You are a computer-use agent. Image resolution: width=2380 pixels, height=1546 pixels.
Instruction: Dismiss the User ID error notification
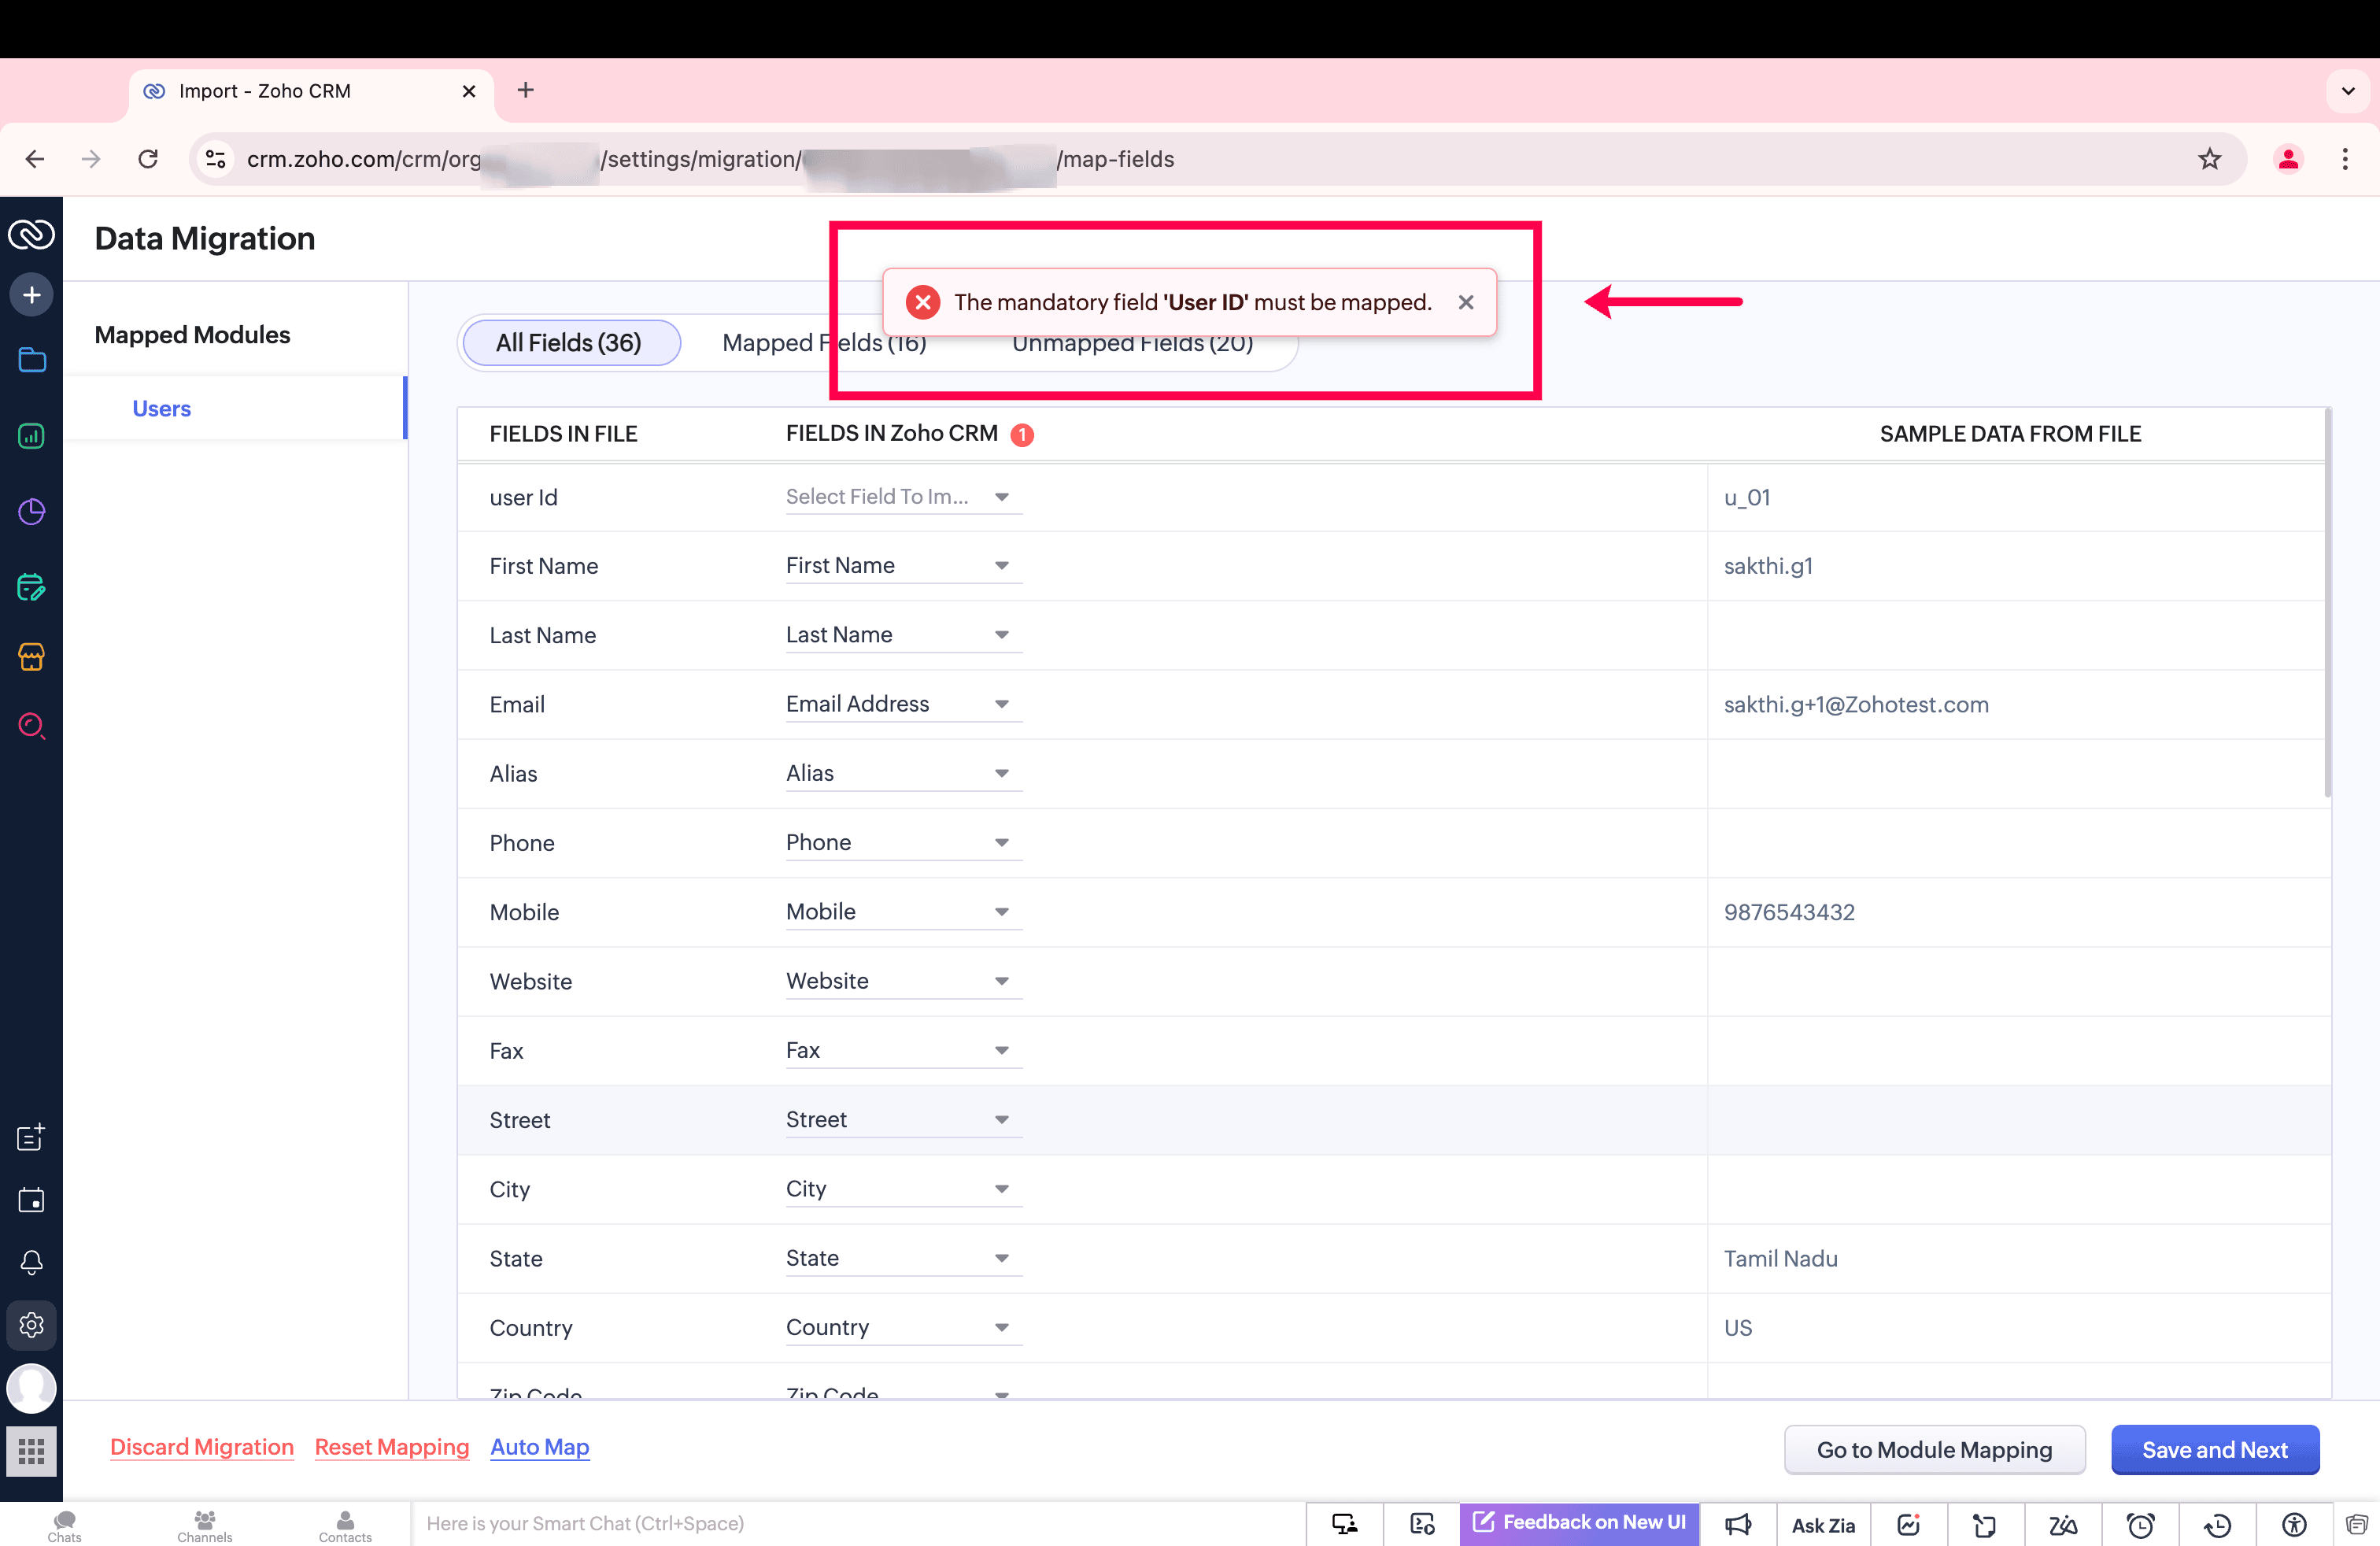point(1465,302)
